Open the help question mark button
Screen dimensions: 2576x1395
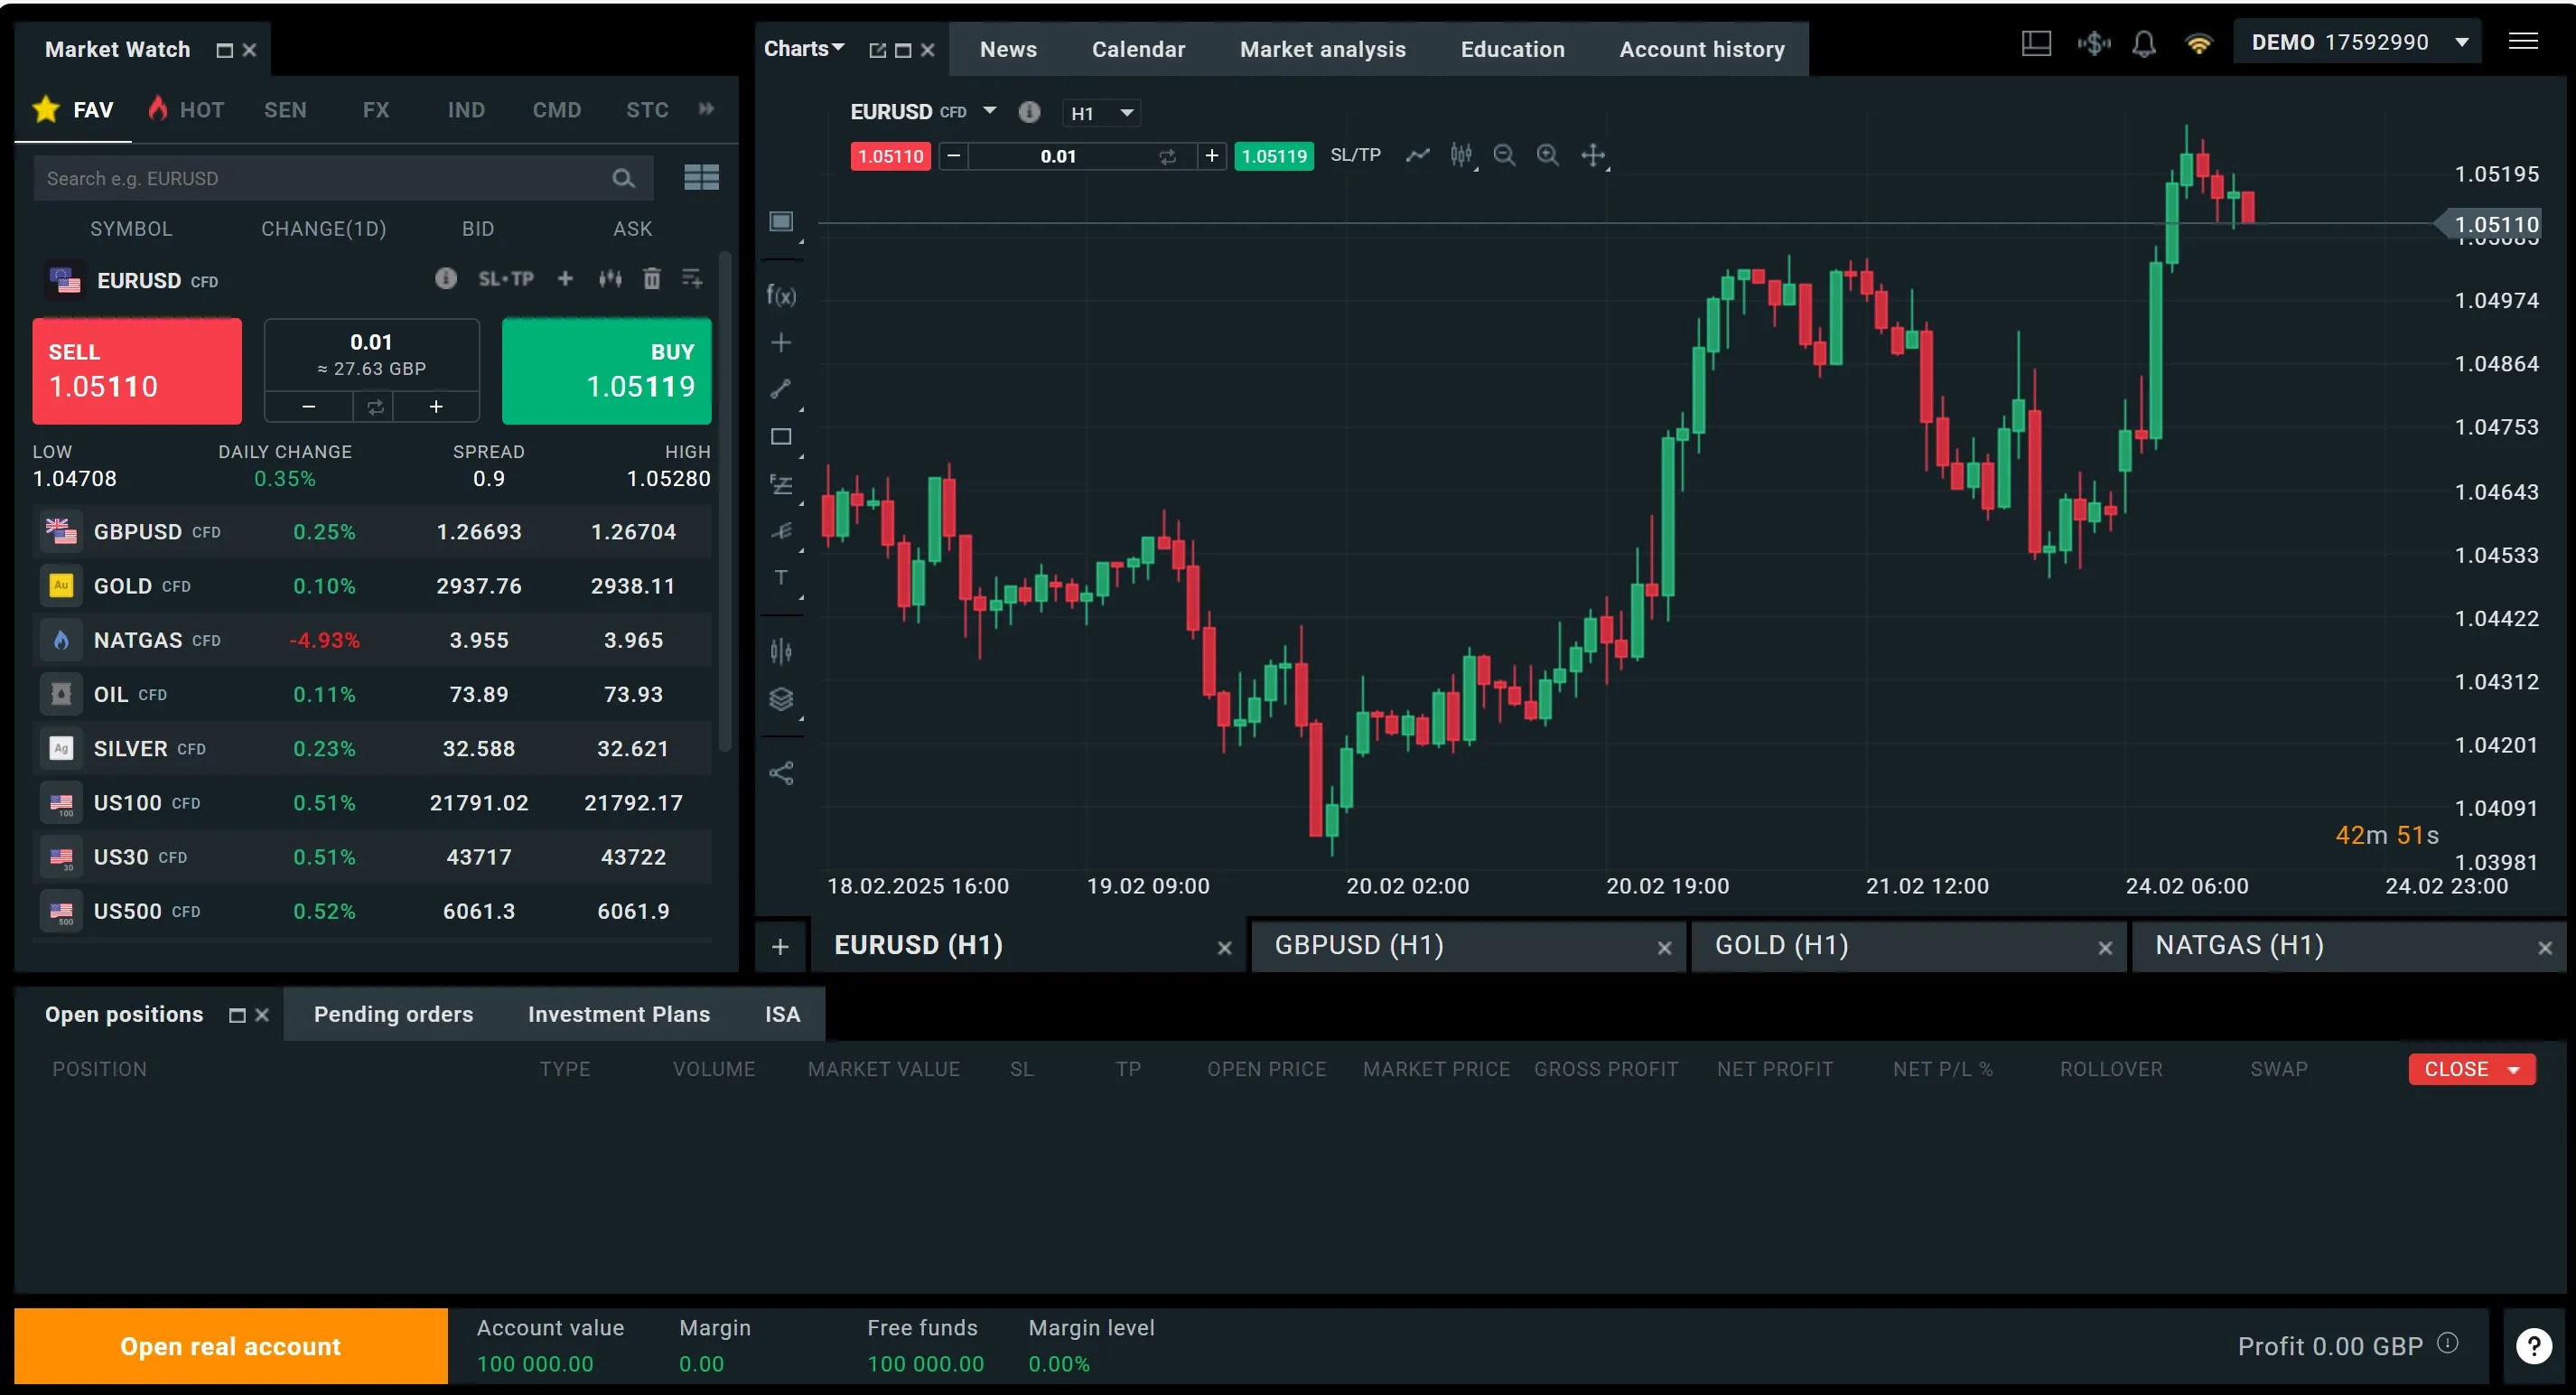point(2533,1346)
